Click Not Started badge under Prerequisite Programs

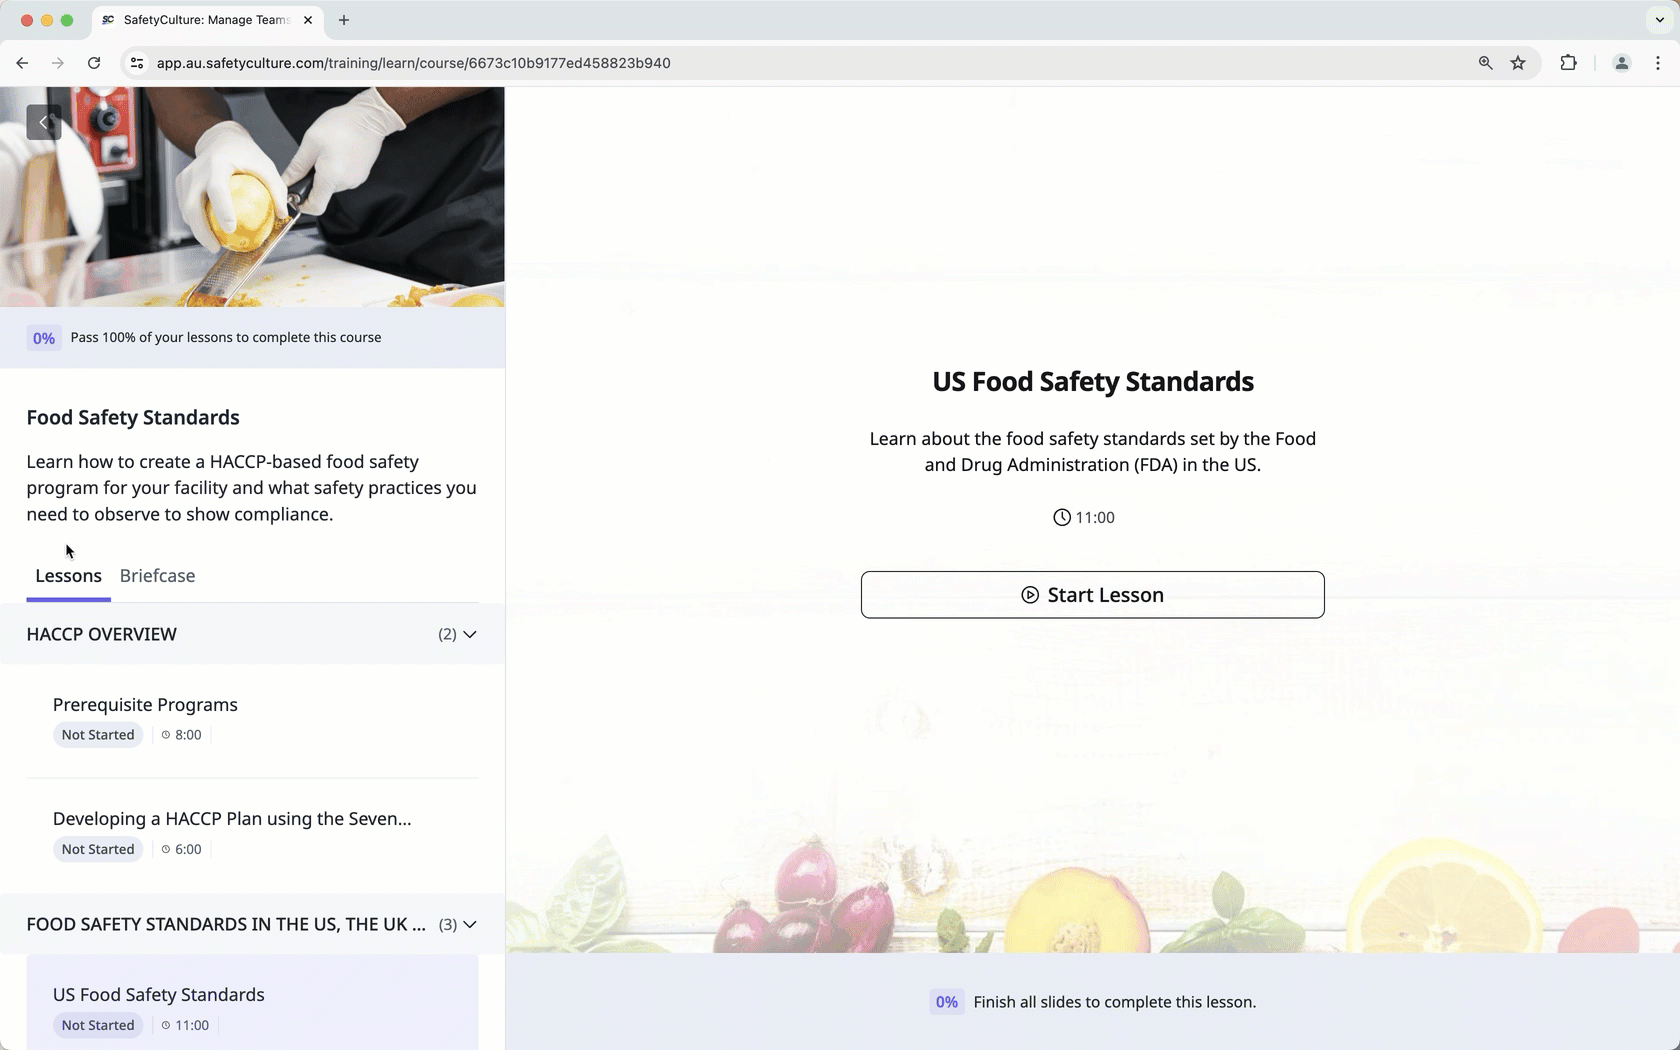[98, 735]
